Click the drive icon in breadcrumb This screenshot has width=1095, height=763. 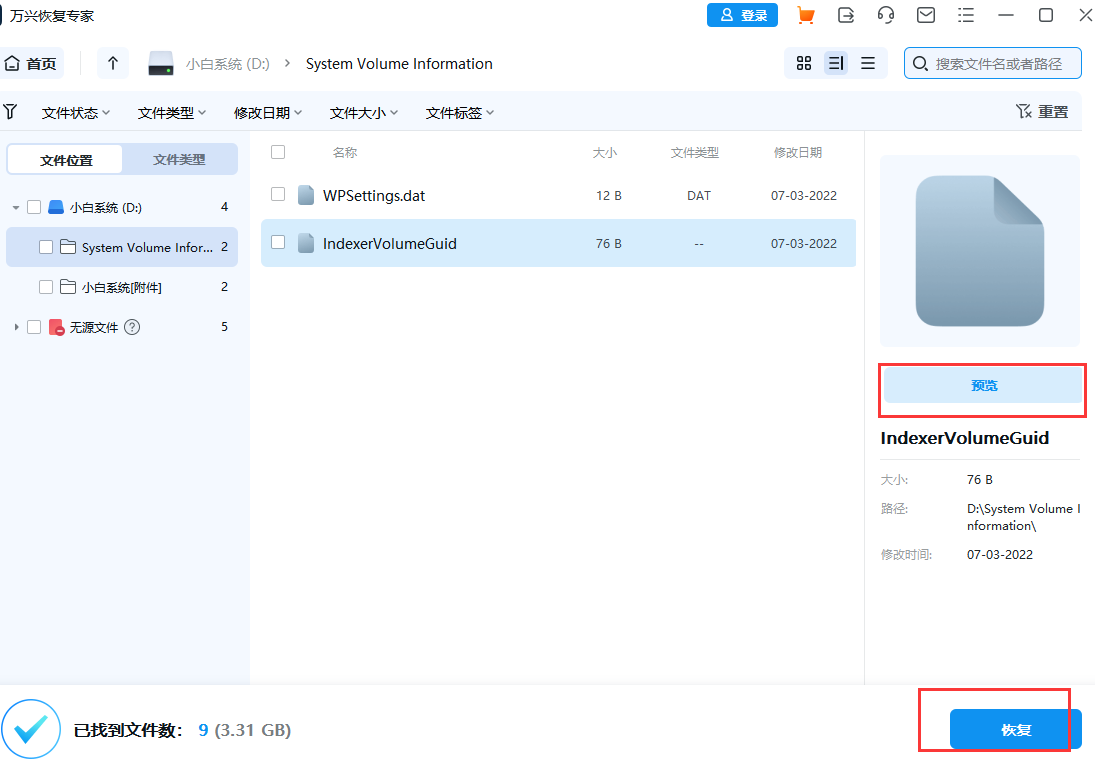coord(161,64)
